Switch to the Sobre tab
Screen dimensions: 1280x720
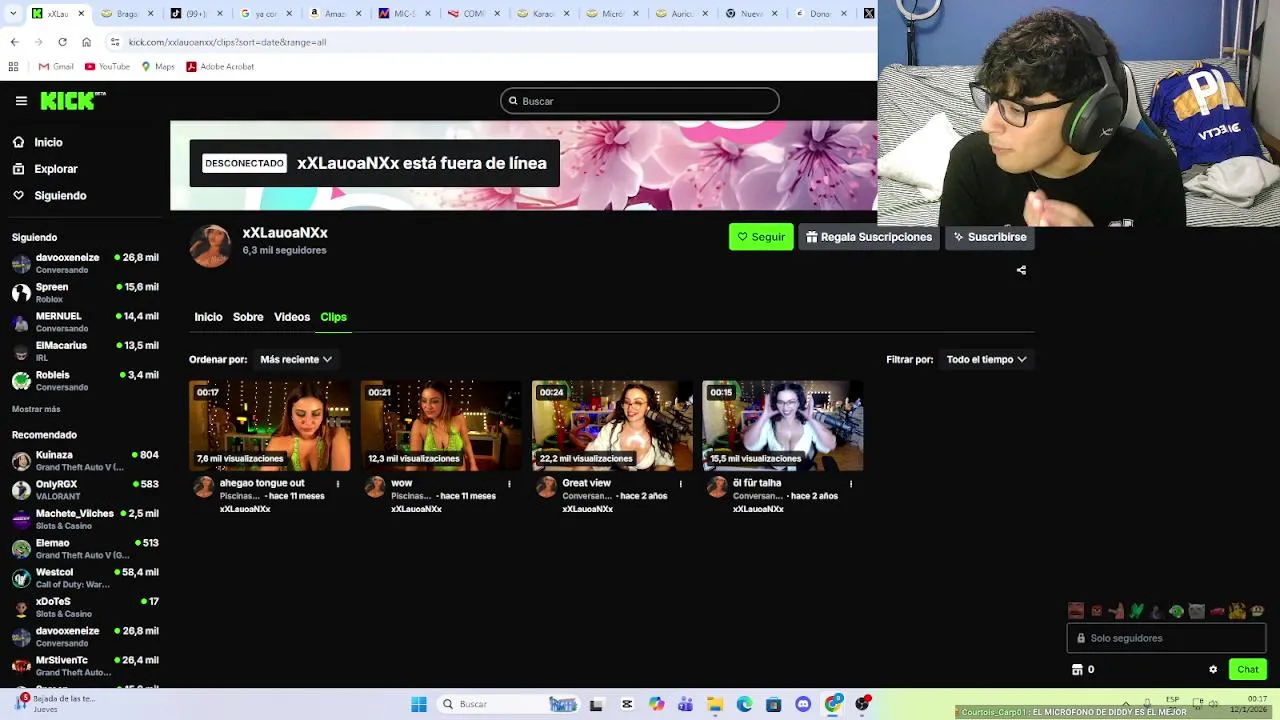248,317
